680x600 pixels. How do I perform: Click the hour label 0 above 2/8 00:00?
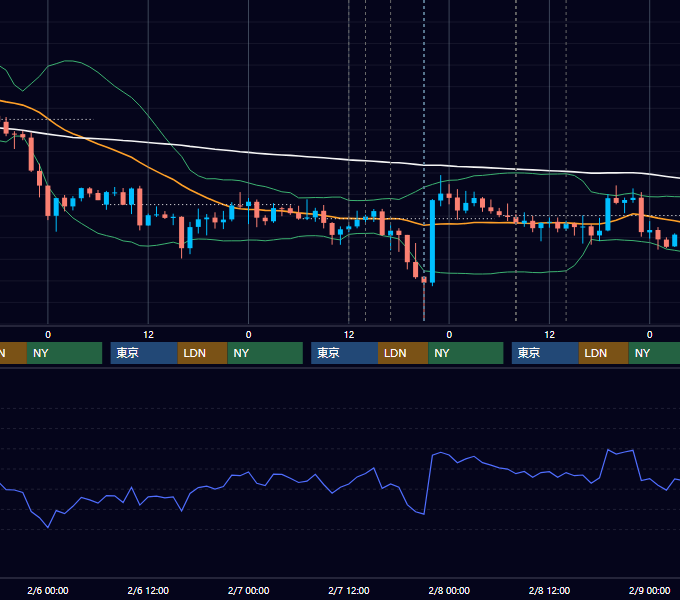(449, 335)
